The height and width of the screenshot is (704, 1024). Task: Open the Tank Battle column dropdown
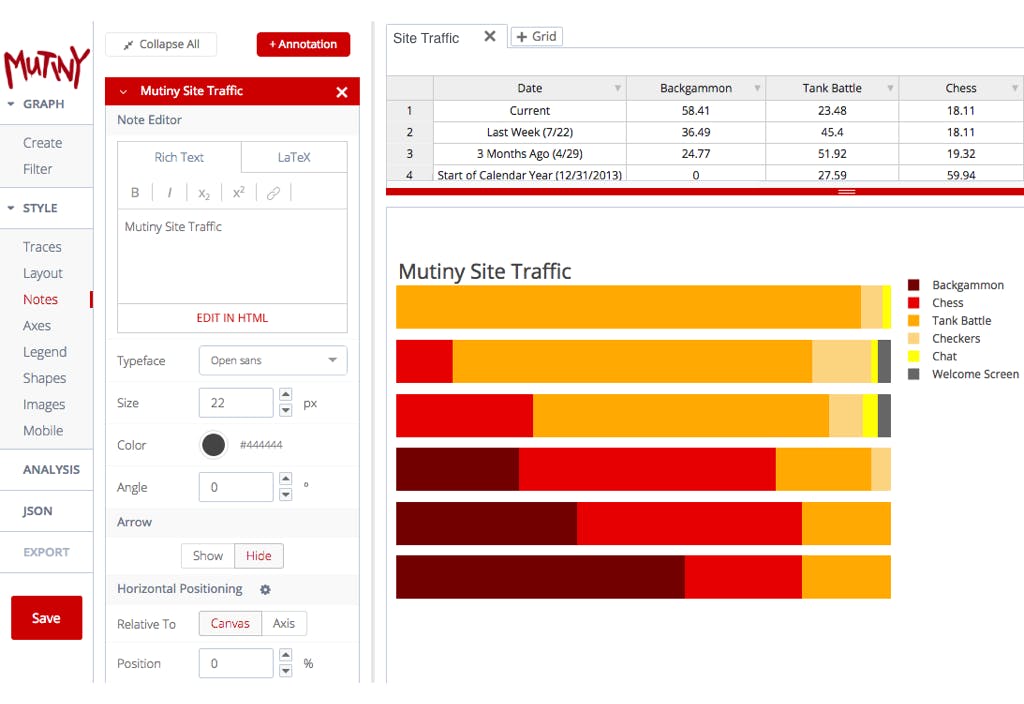(890, 88)
